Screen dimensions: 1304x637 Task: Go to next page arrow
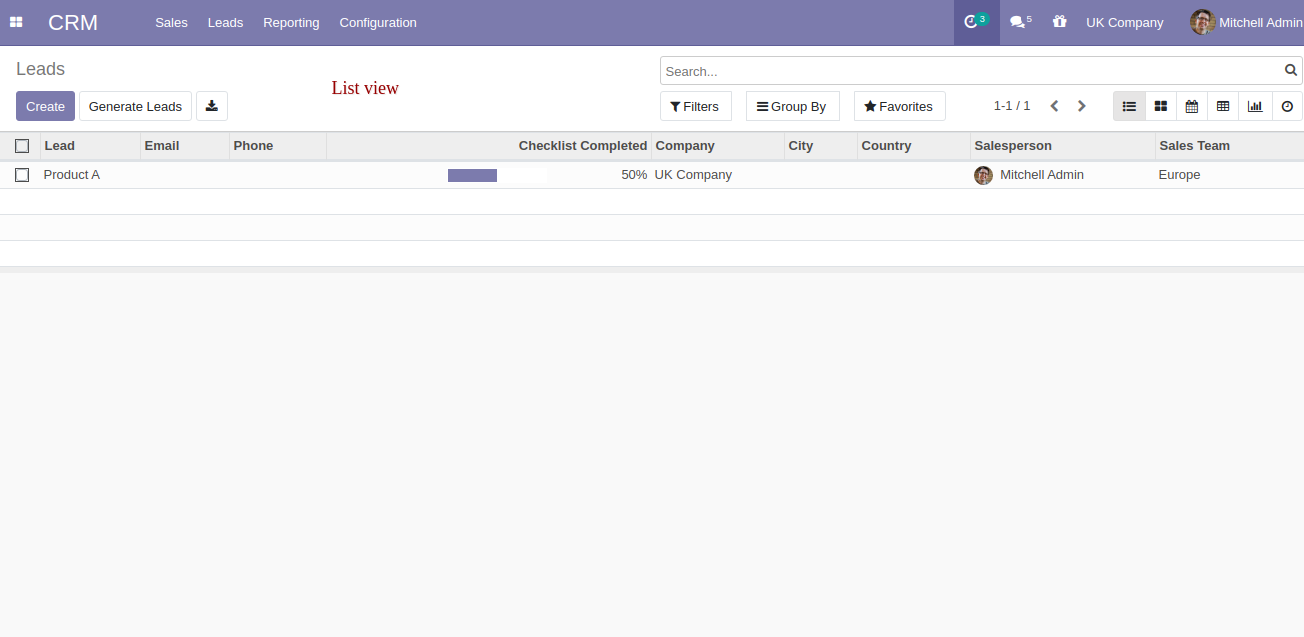(x=1081, y=106)
